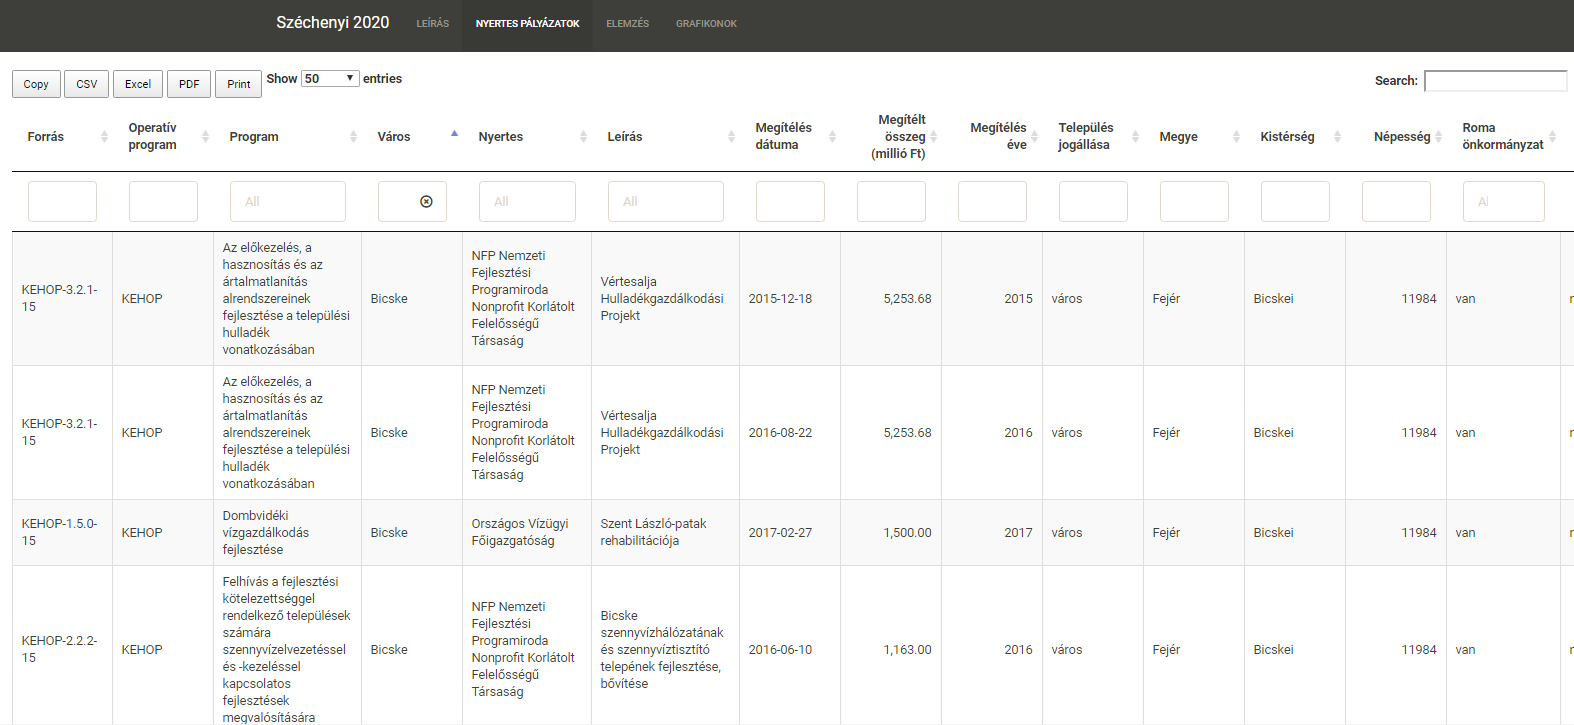Viewport: 1574px width, 725px height.
Task: Open the Elemzés tab
Action: point(627,24)
